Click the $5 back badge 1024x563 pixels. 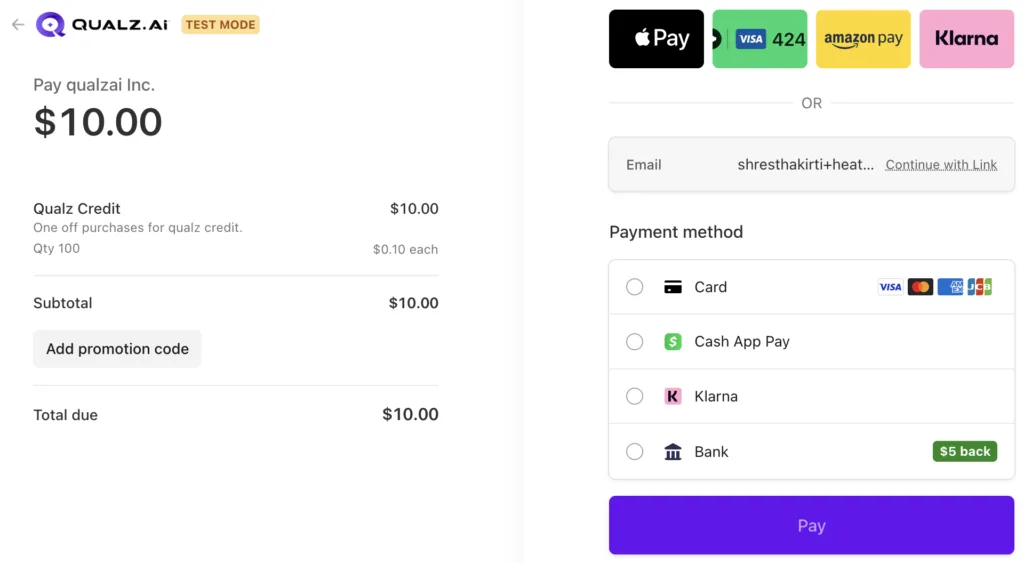coord(964,452)
